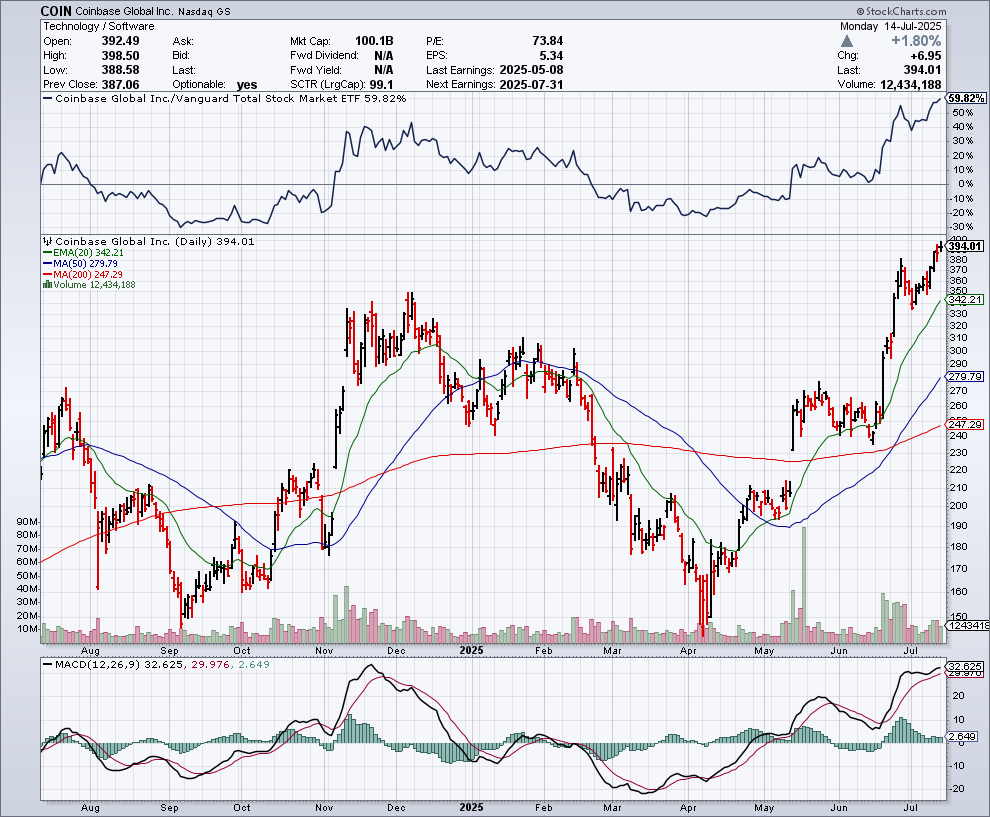The width and height of the screenshot is (990, 817).
Task: Open the StockCharts.com copyright label
Action: [x=901, y=11]
